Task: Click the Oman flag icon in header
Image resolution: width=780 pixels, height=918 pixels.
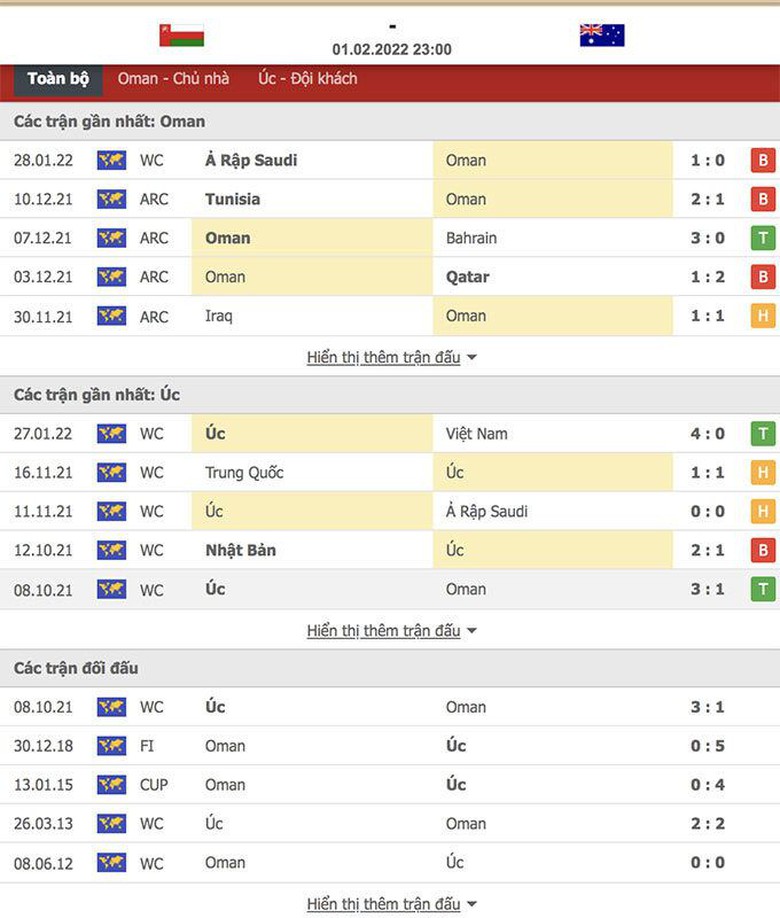Action: point(181,35)
